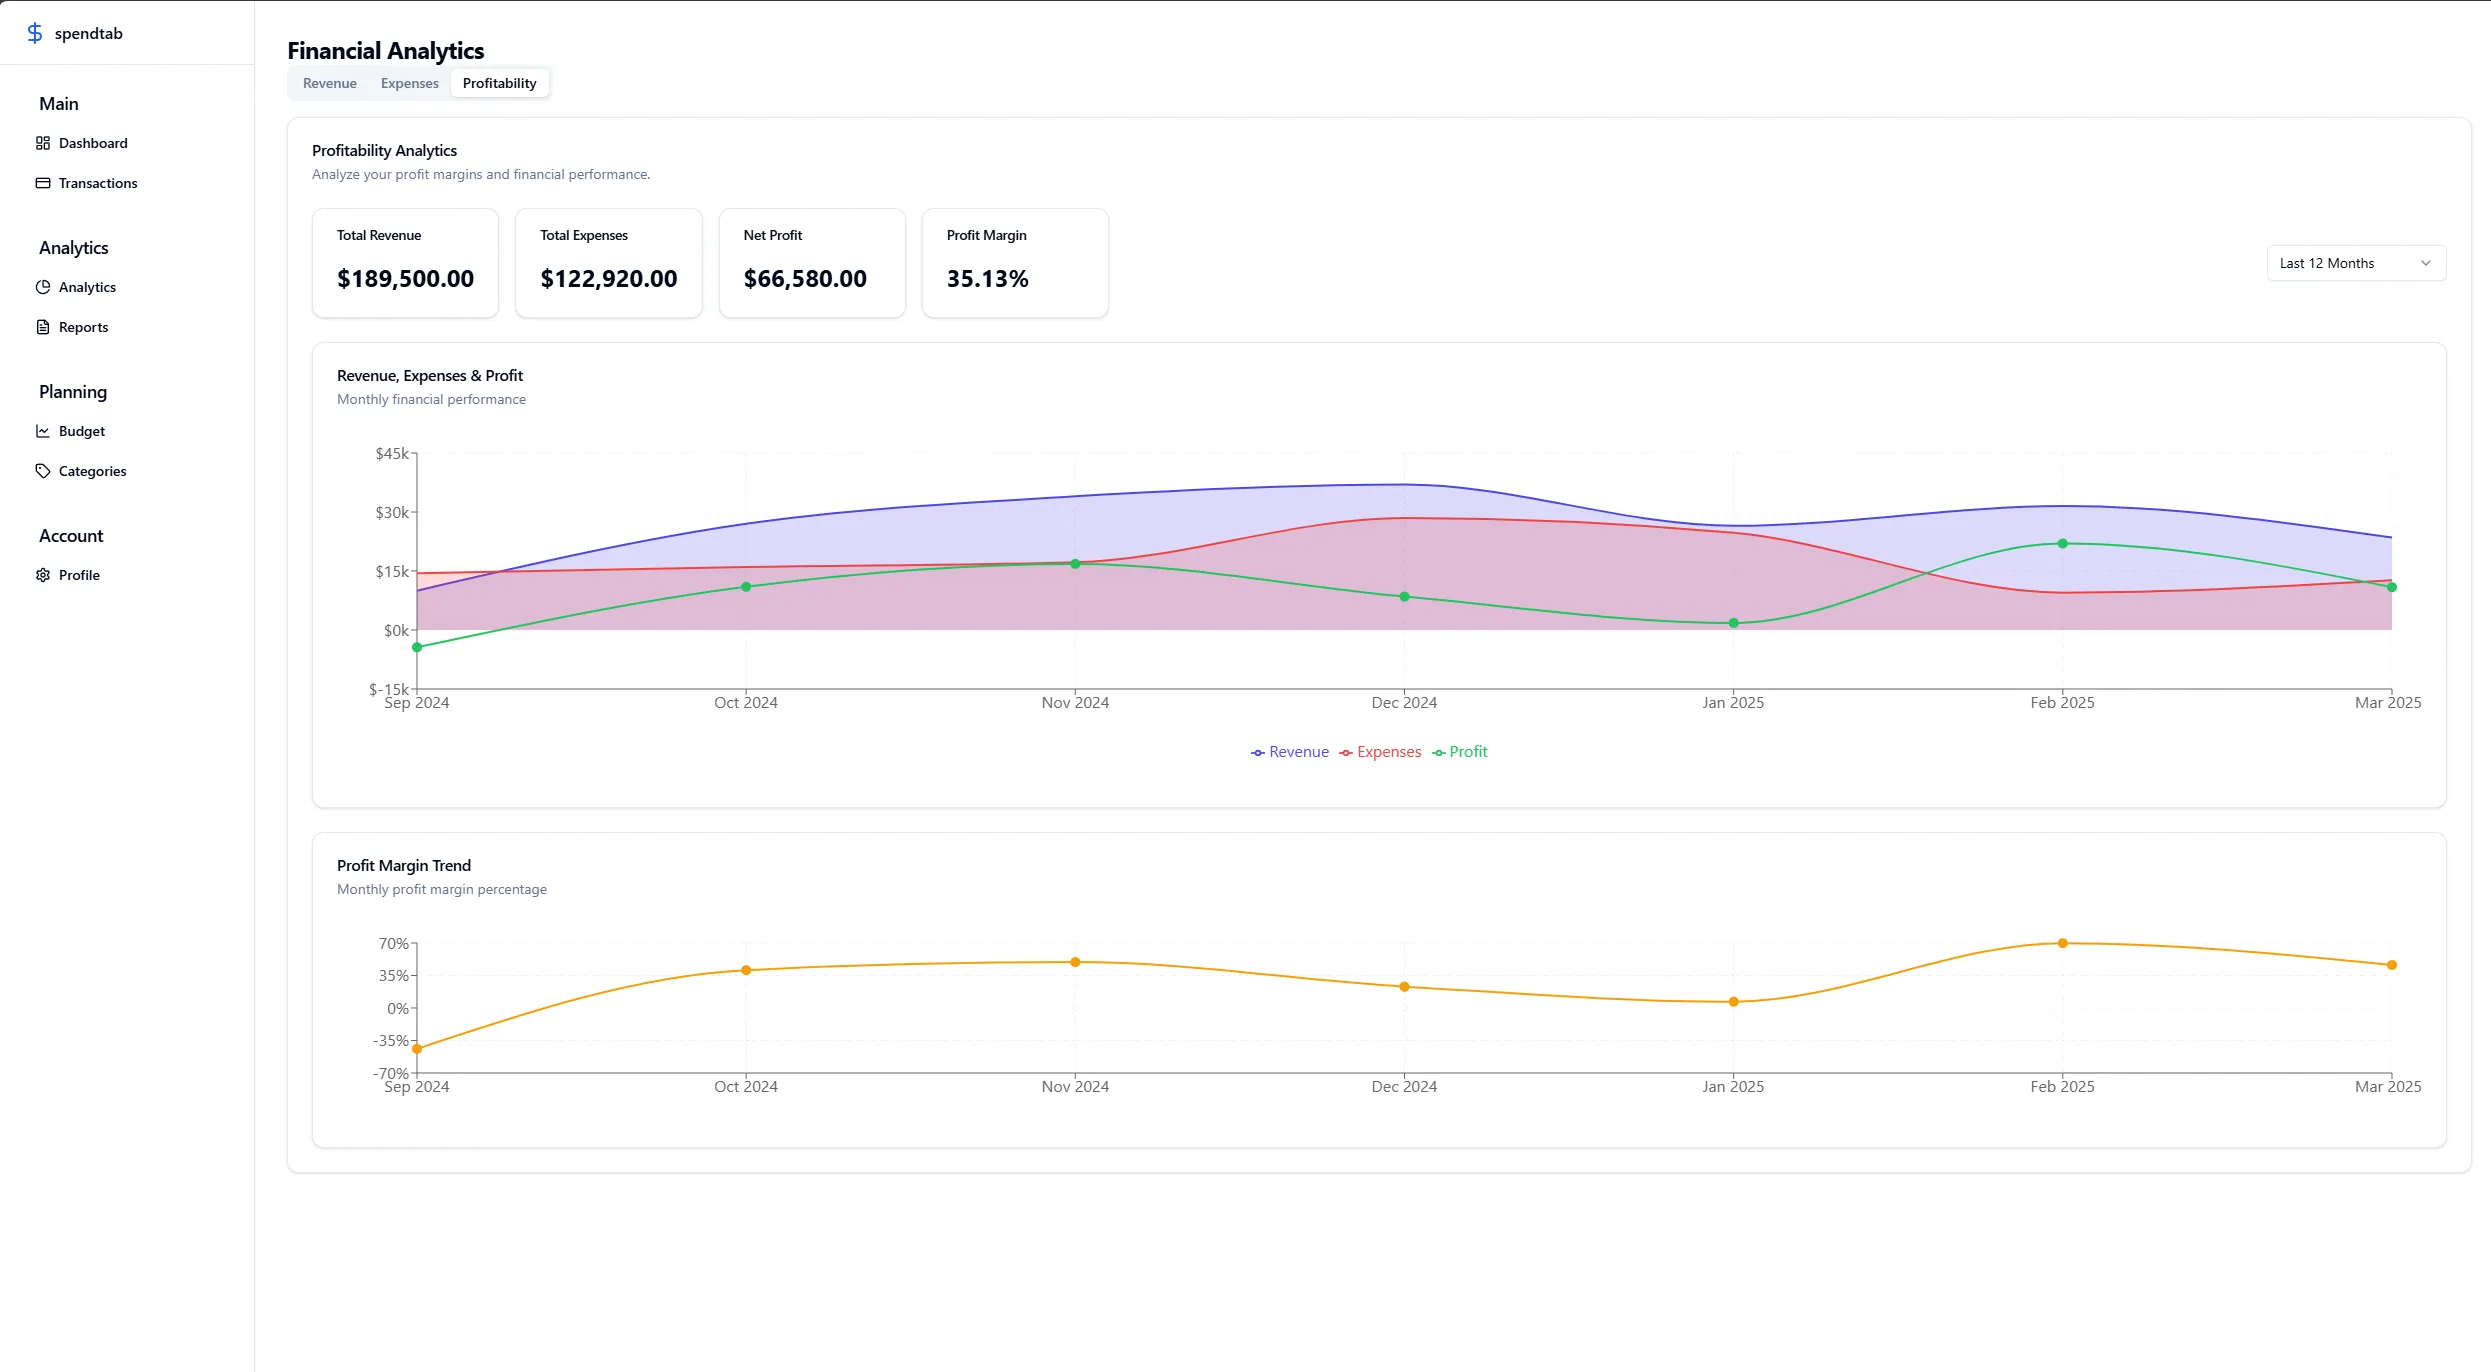Viewport: 2491px width, 1372px height.
Task: Open the Transactions page link
Action: [x=98, y=183]
